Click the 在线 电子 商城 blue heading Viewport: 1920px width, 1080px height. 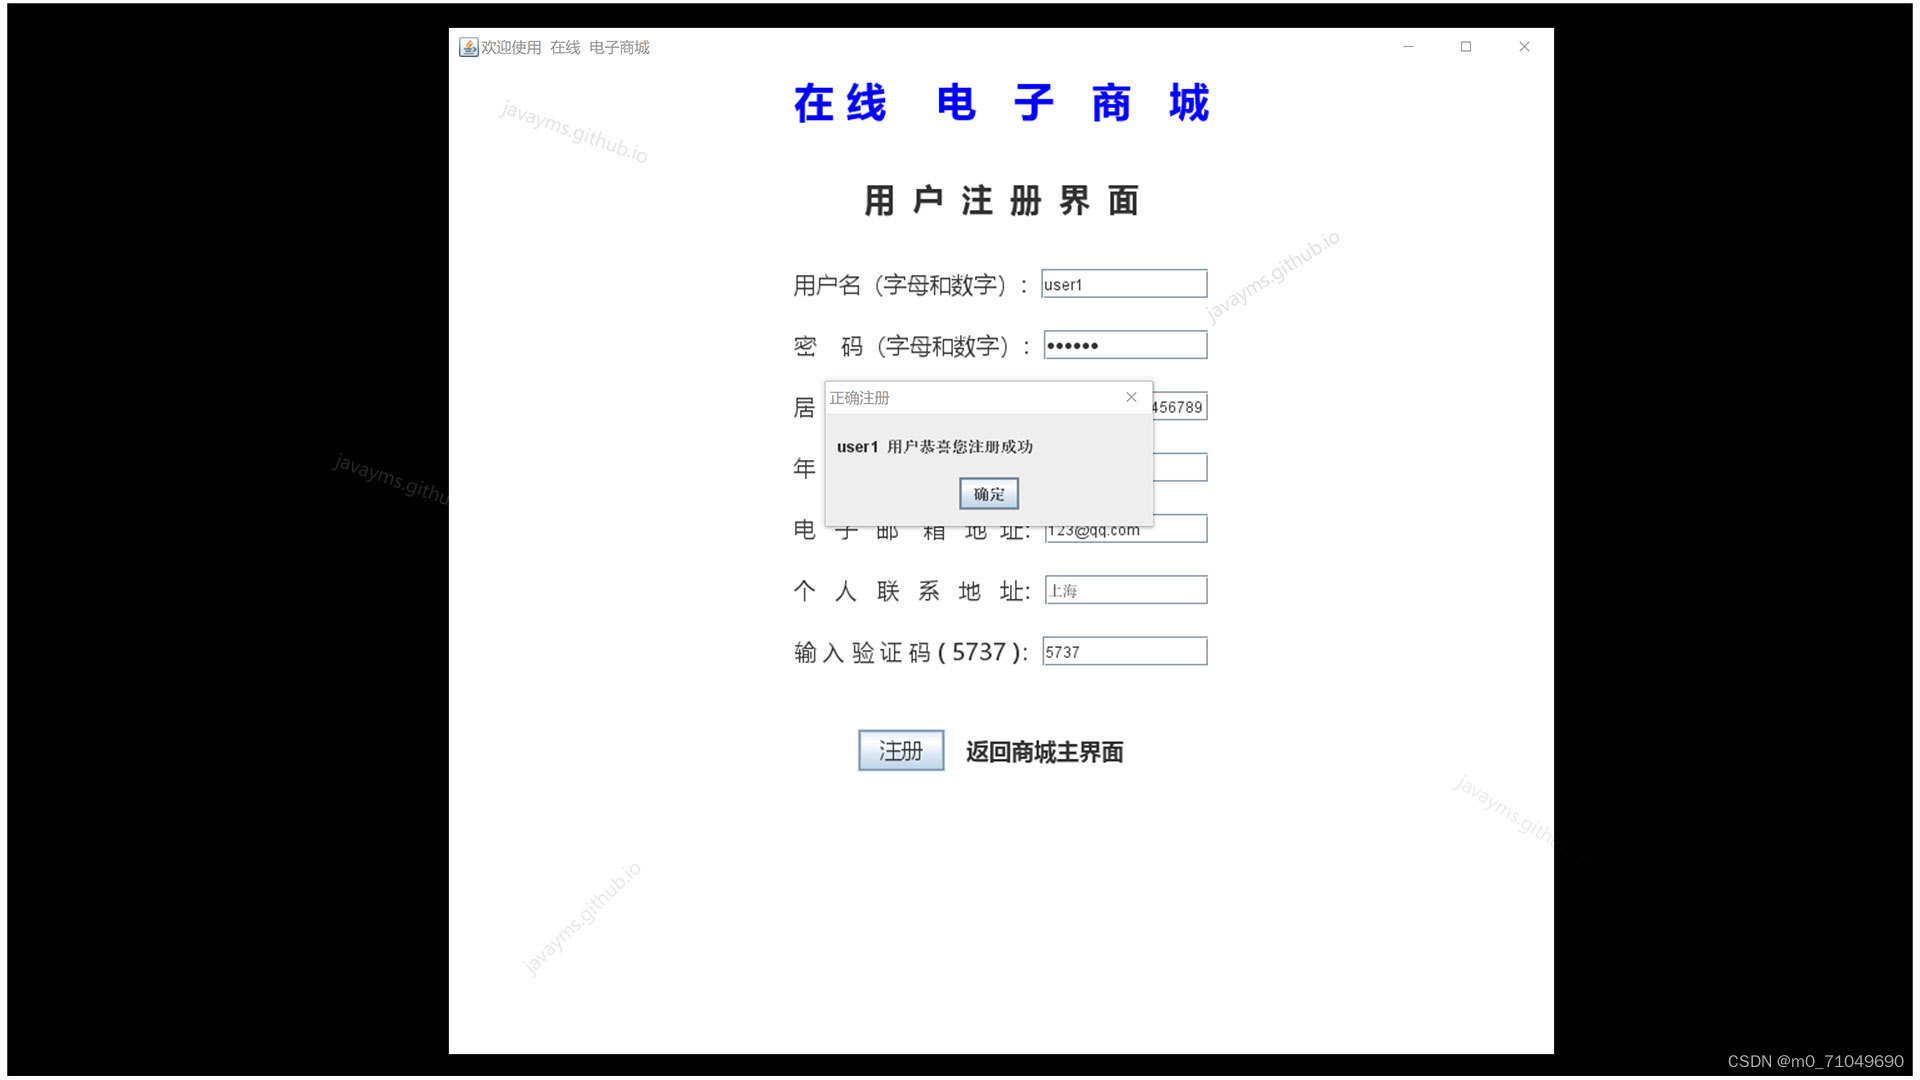(1001, 103)
